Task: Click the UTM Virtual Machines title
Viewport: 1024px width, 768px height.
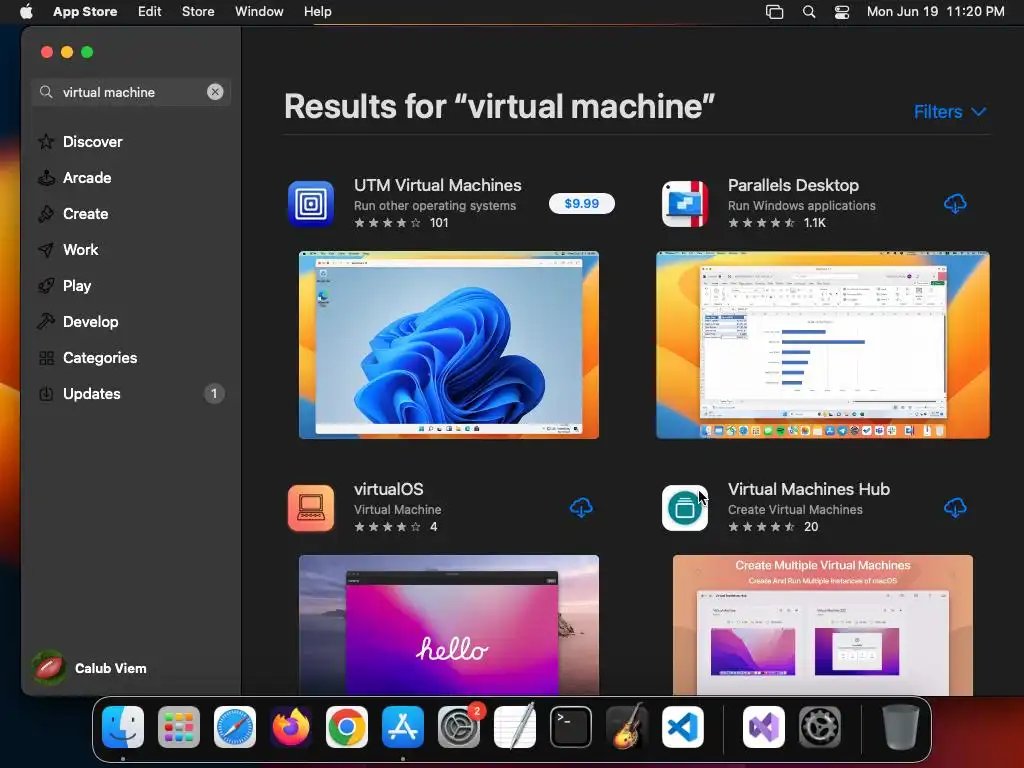Action: click(x=438, y=185)
